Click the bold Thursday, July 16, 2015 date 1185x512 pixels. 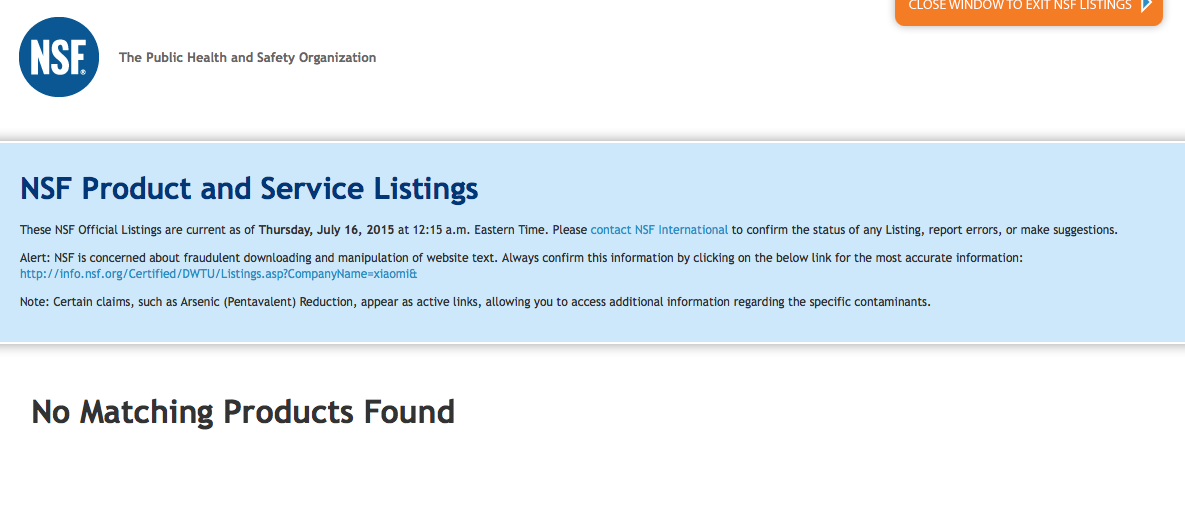[326, 230]
